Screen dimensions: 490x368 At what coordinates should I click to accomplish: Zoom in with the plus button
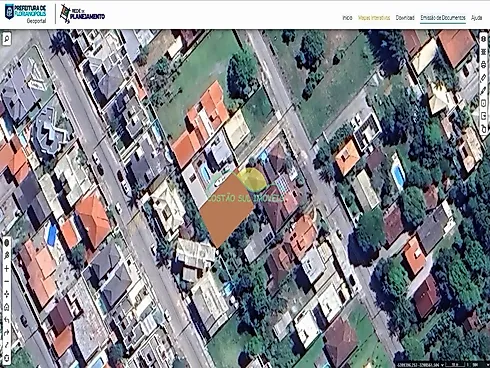click(7, 269)
